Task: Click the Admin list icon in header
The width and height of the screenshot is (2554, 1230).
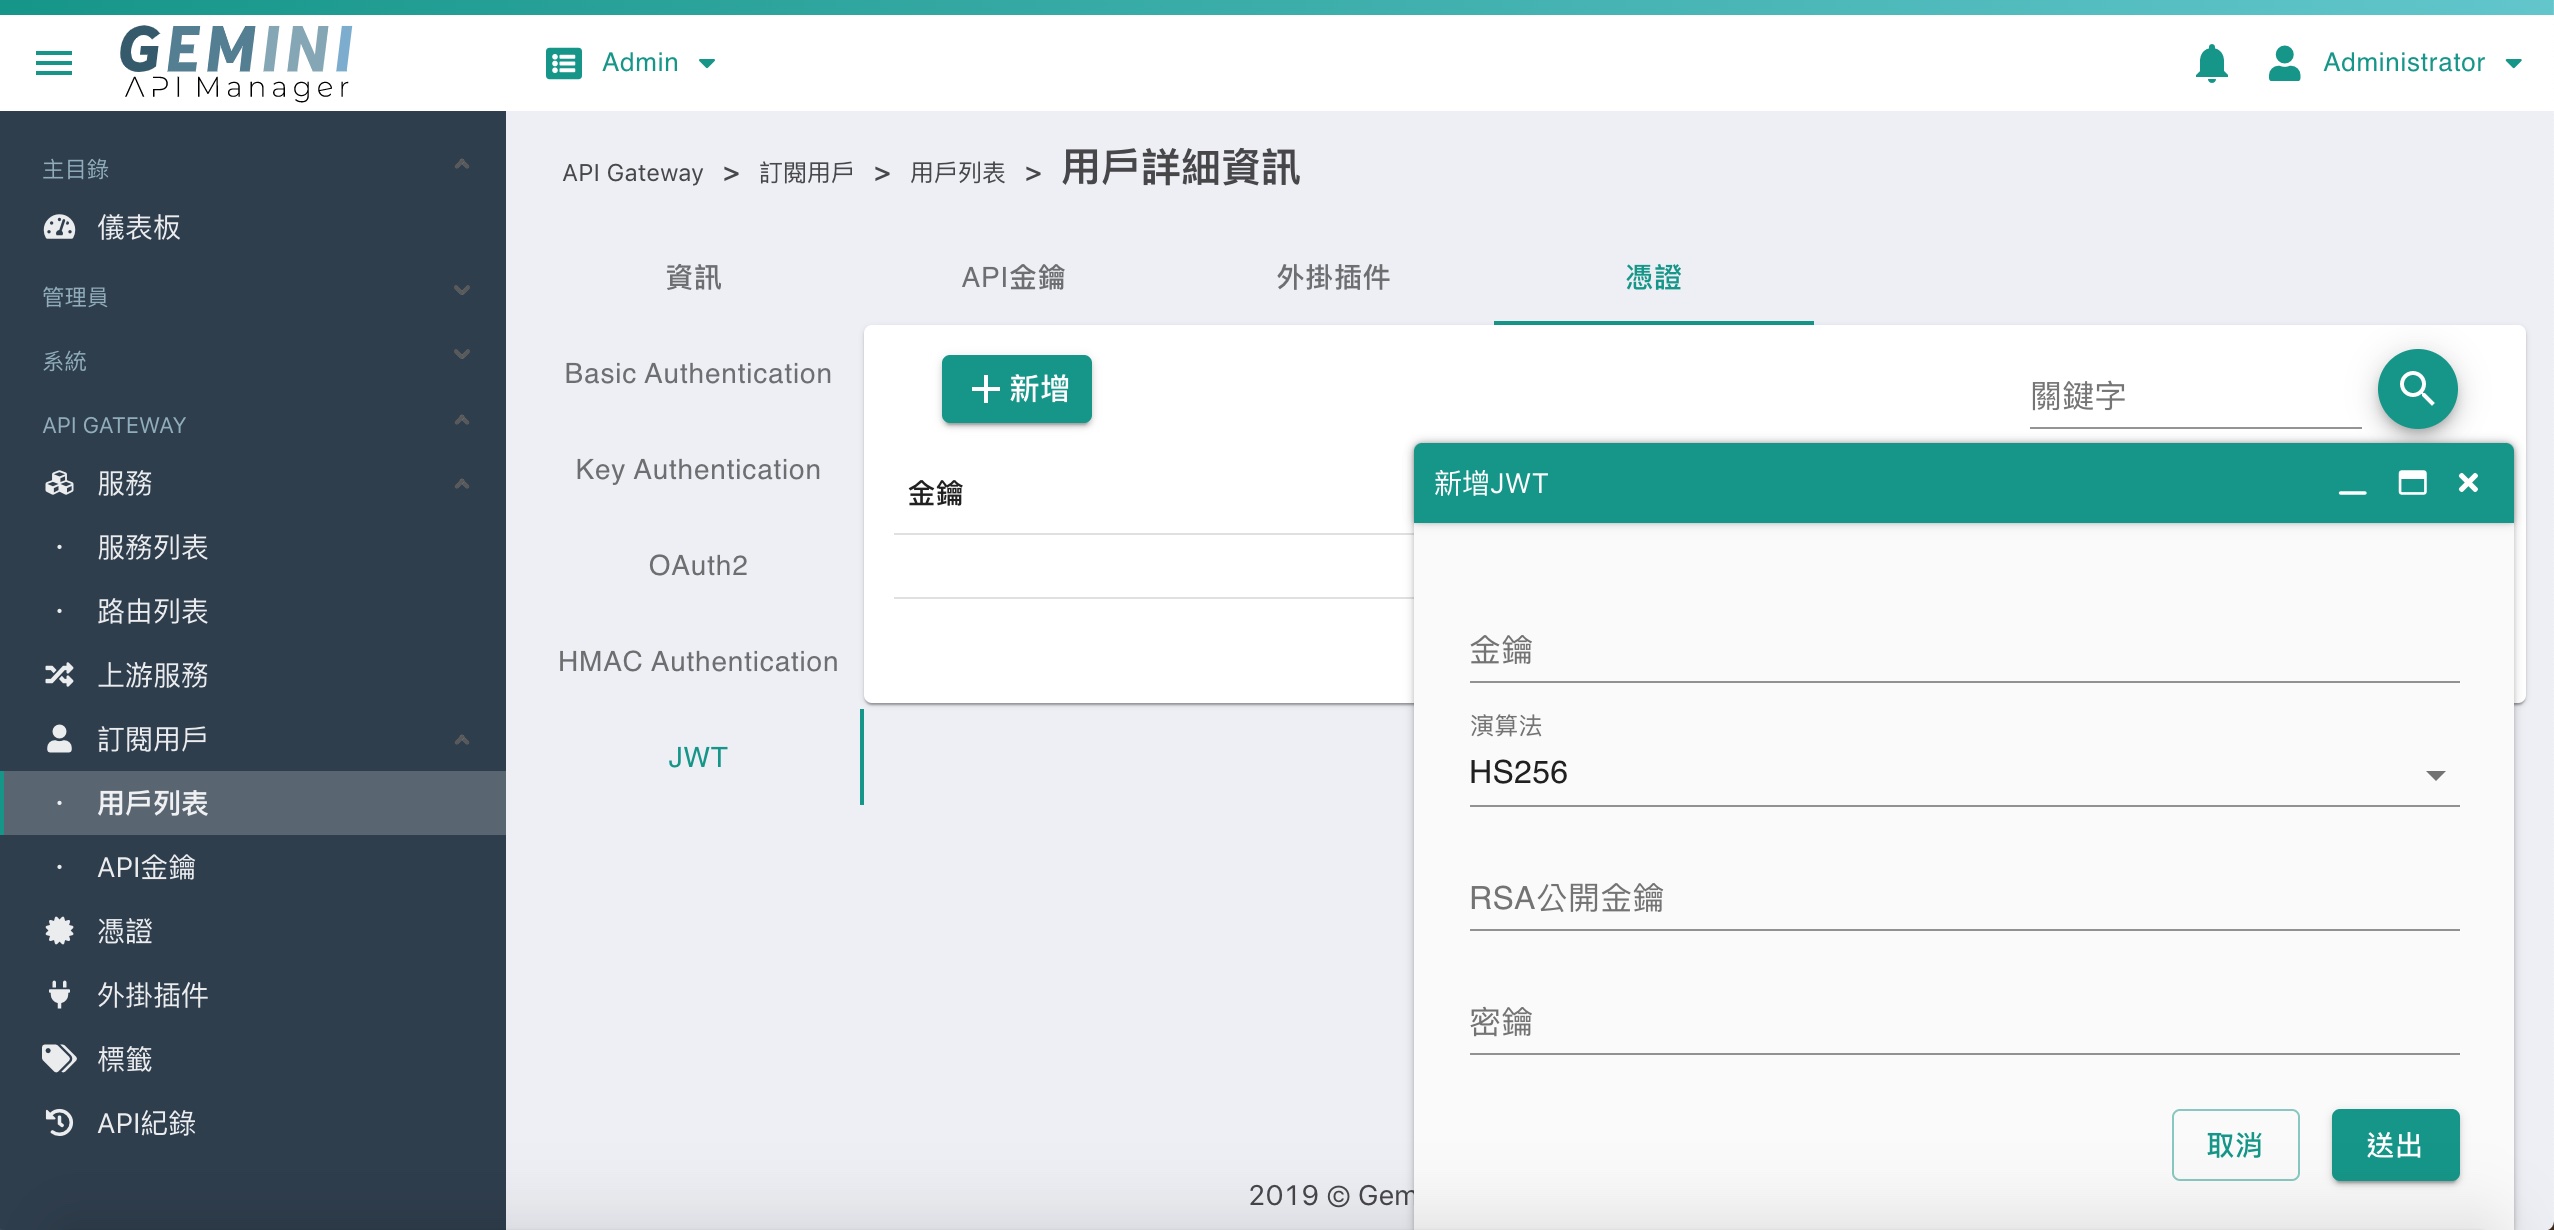Action: tap(564, 63)
